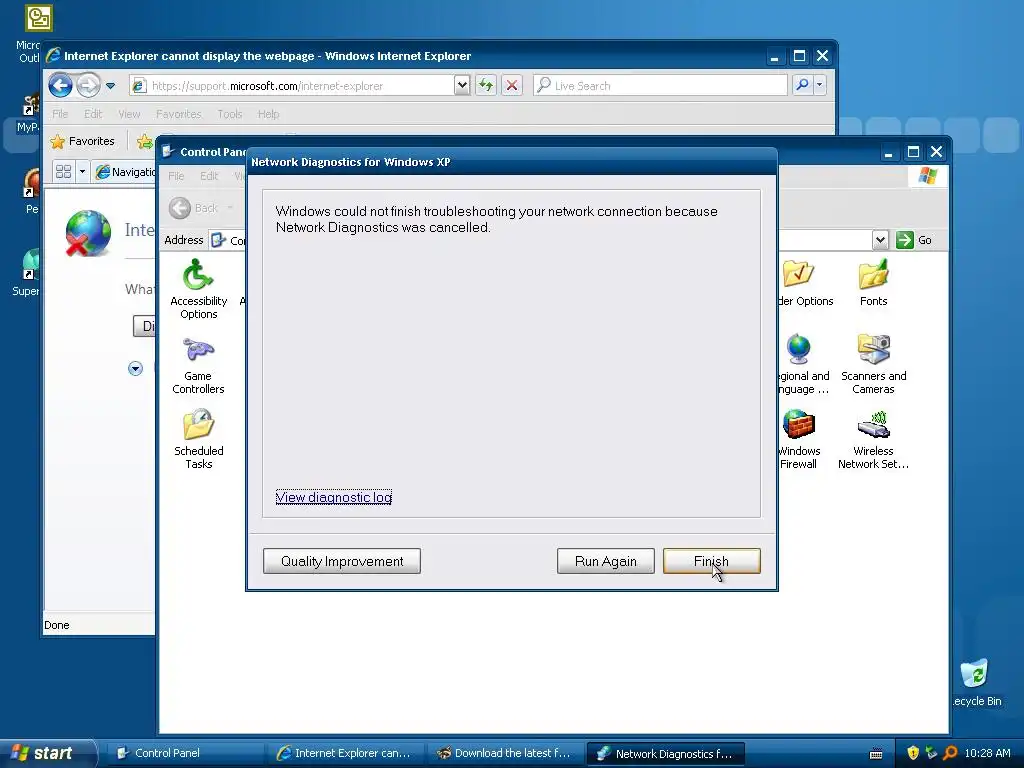Open Game Controllers icon in Control Panel
Viewport: 1024px width, 768px height.
coord(198,365)
